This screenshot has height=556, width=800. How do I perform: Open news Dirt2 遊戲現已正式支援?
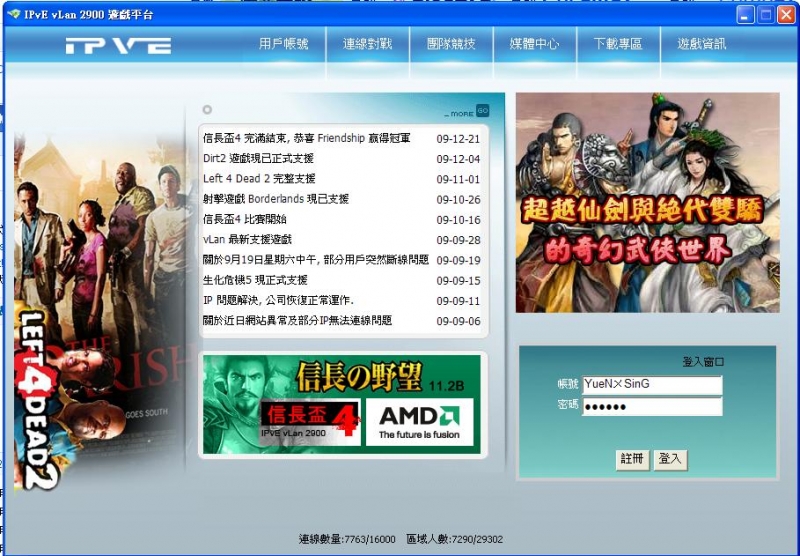[x=258, y=159]
